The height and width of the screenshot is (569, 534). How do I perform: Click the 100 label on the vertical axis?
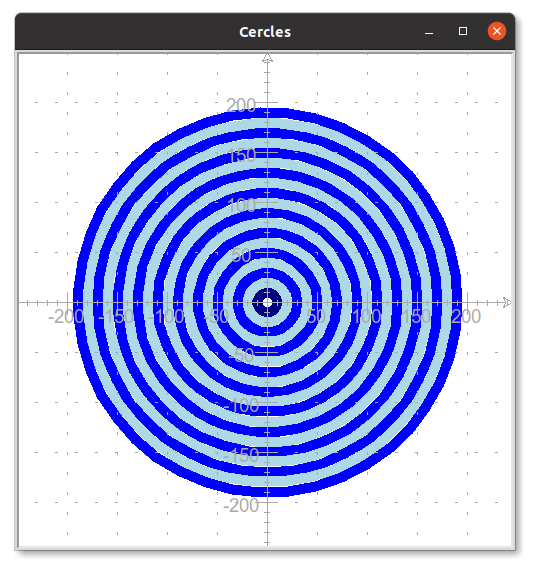[x=242, y=206]
